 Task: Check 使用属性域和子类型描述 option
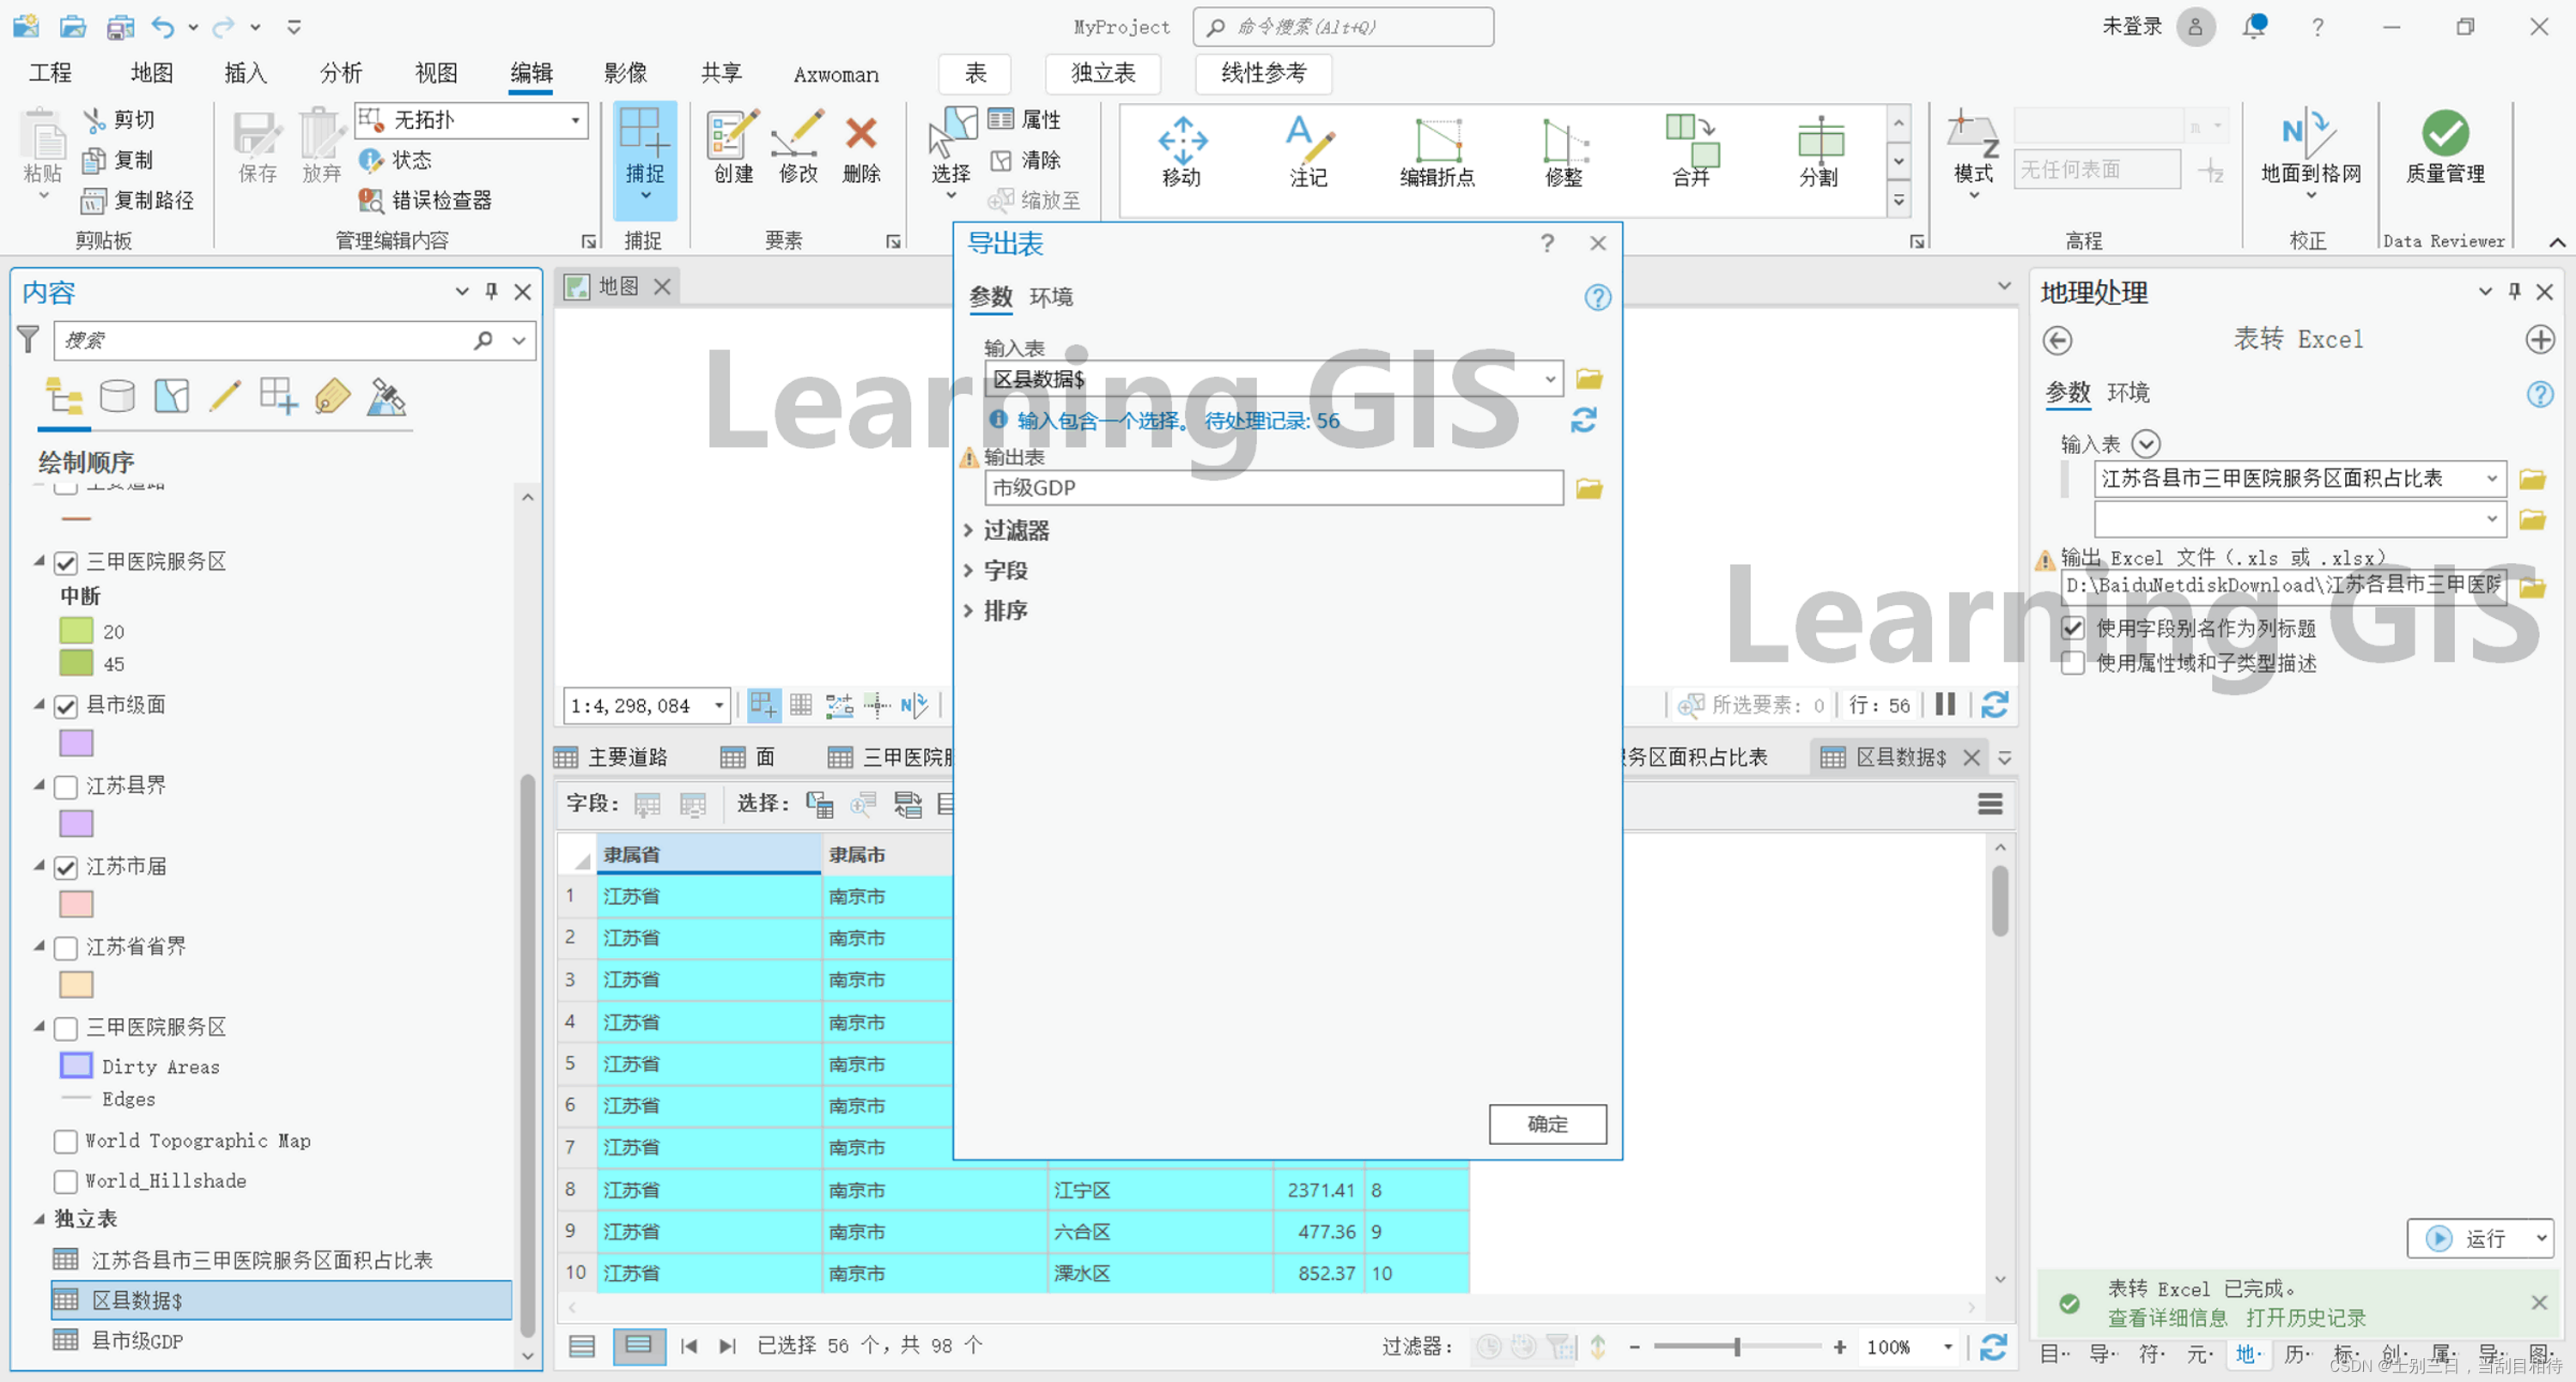pos(2073,663)
